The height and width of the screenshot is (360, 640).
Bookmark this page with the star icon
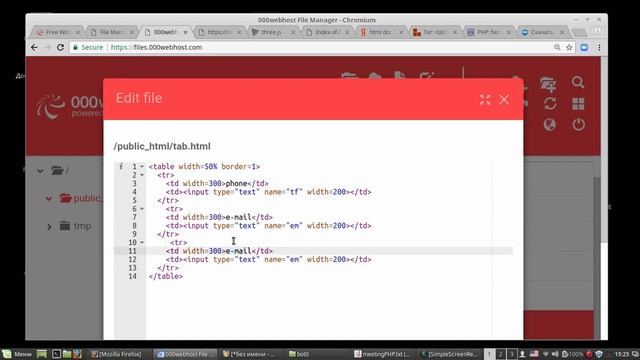click(569, 47)
